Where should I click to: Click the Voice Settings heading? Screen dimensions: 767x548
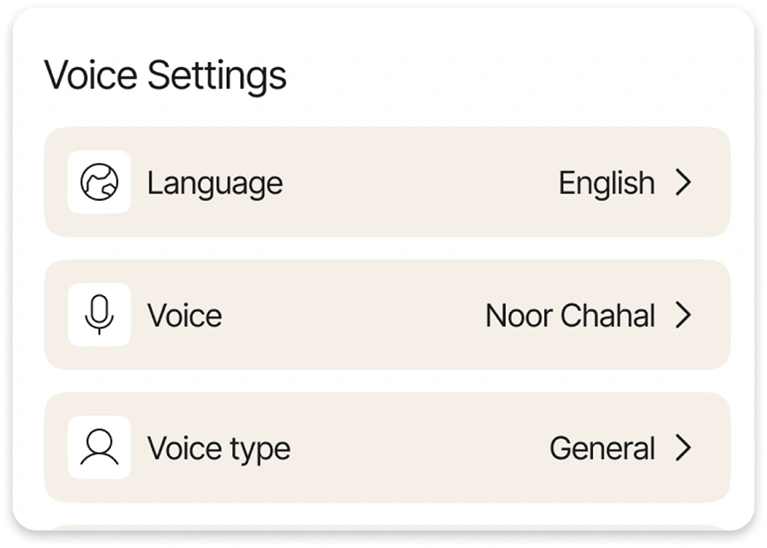pos(165,76)
